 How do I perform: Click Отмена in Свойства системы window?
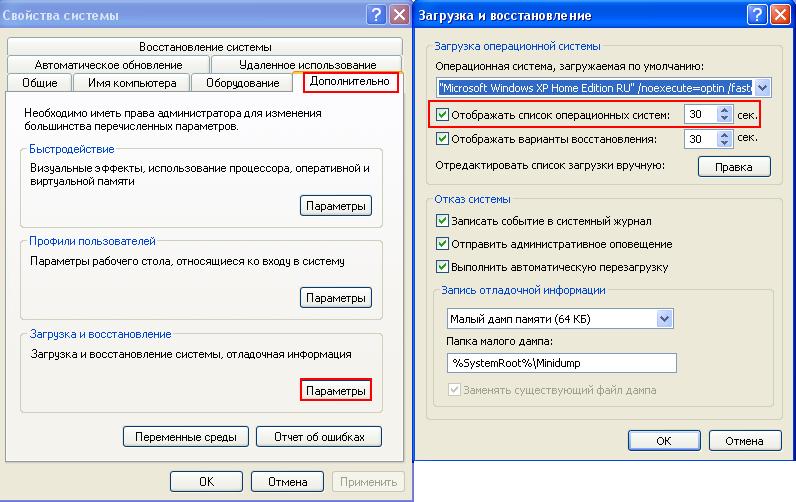pyautogui.click(x=287, y=481)
